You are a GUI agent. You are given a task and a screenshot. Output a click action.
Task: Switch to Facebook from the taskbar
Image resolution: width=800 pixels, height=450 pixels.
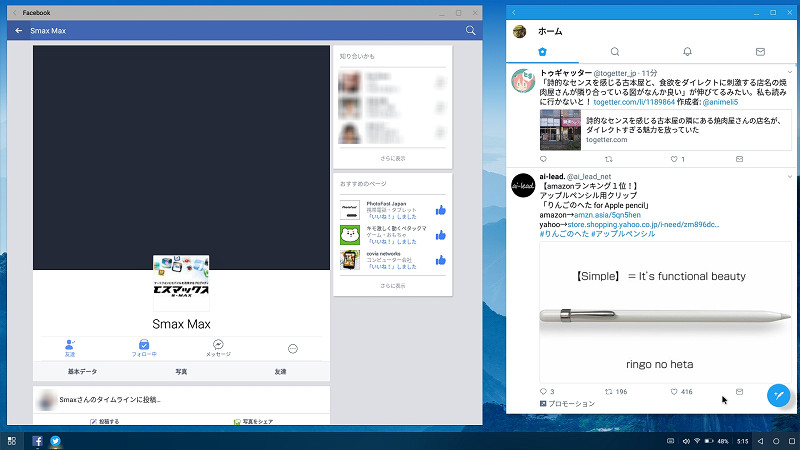pos(37,441)
